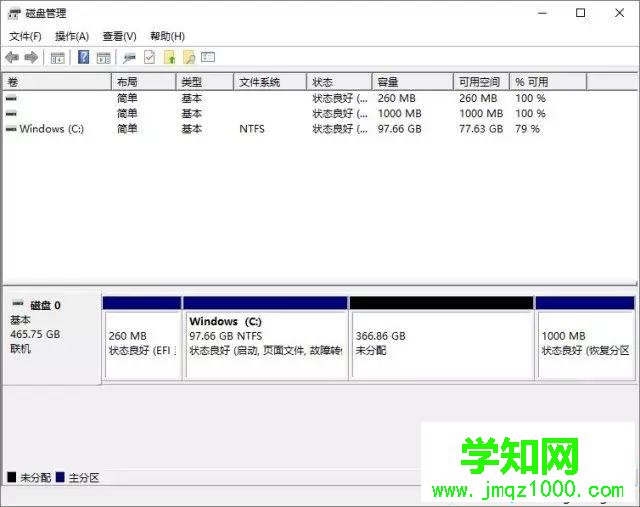
Task: Sort by the 状态 column header
Action: [x=339, y=82]
